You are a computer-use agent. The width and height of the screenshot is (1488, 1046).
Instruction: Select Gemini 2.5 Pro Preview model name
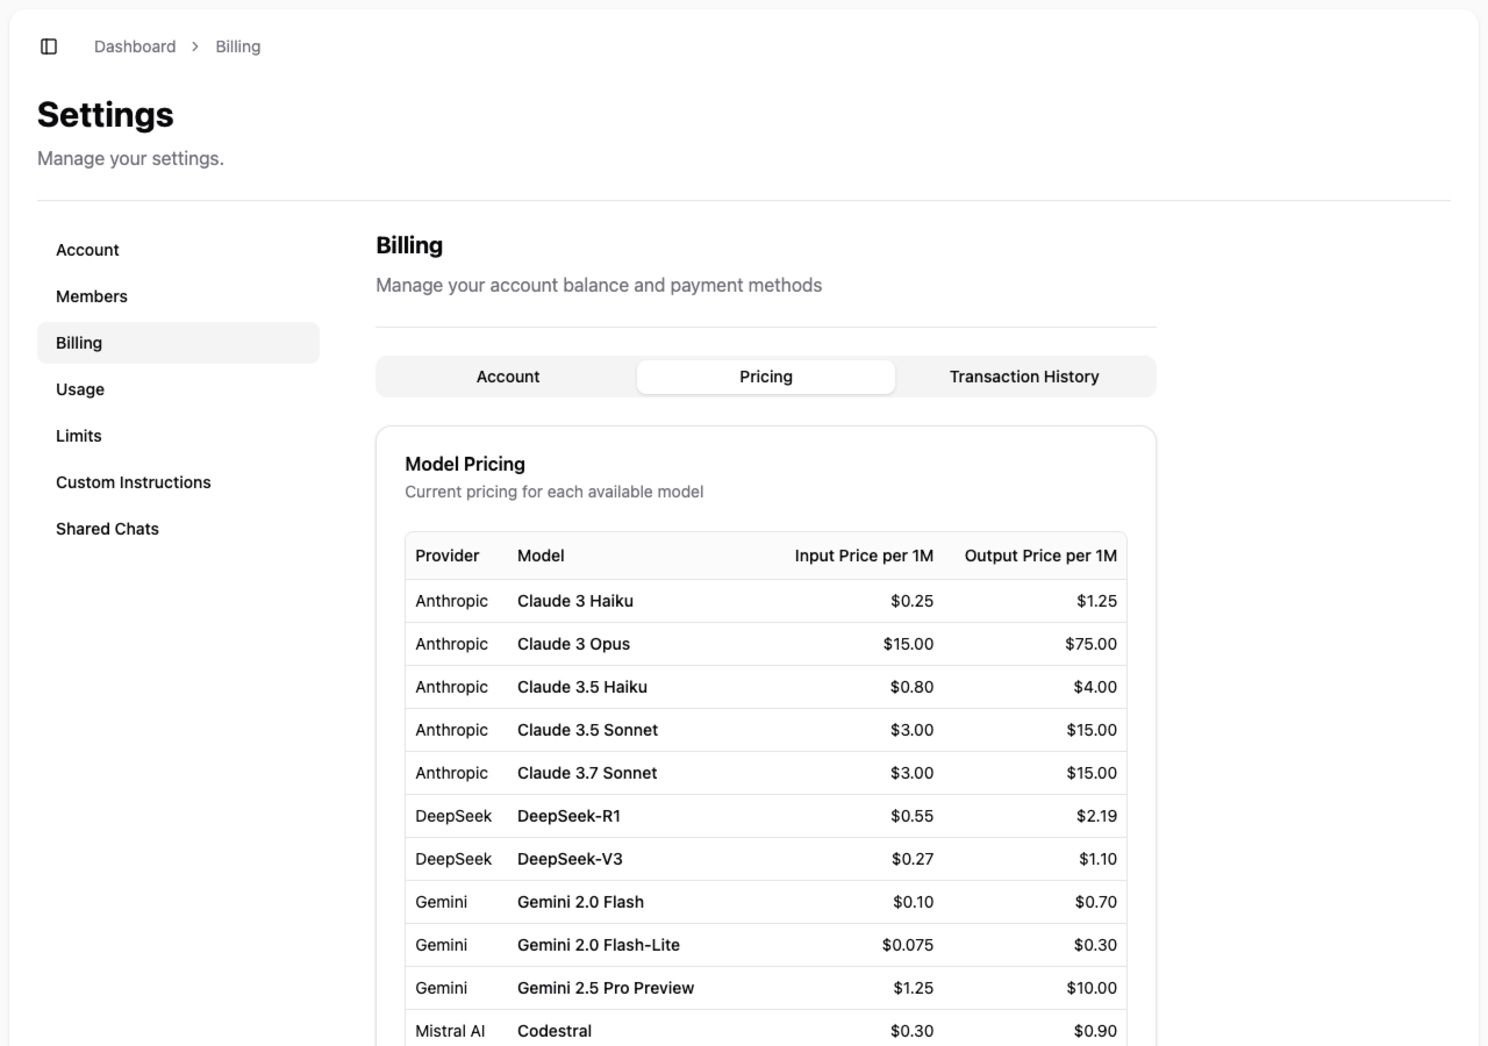605,988
